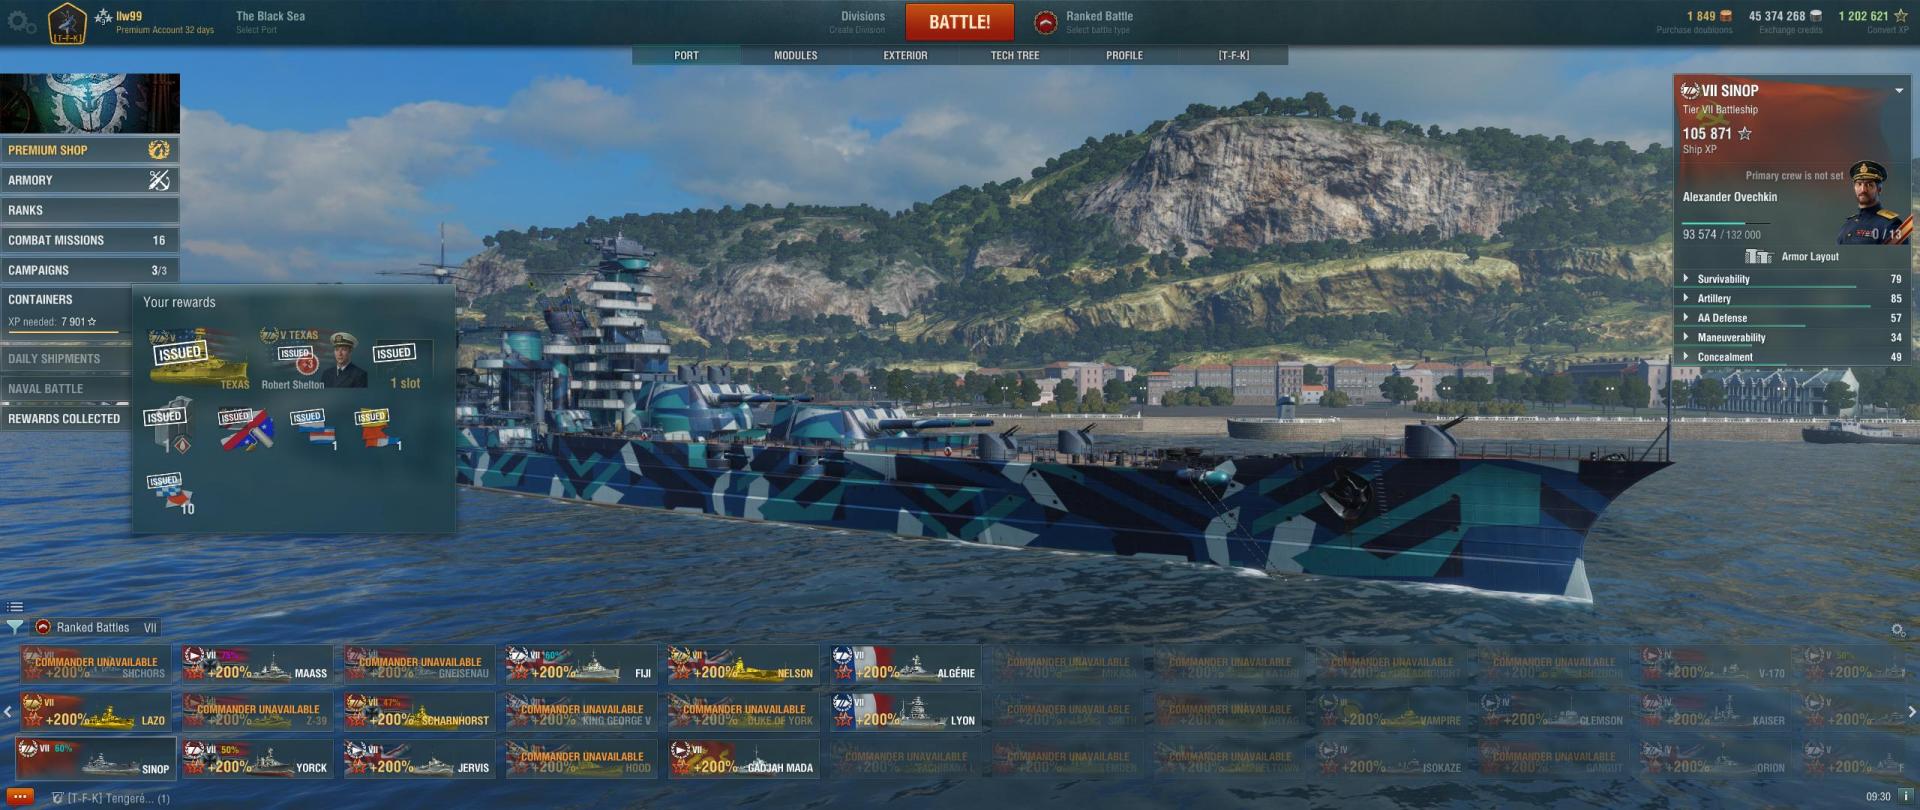This screenshot has width=1920, height=810.
Task: Click the BATTLE! button
Action: click(x=959, y=22)
